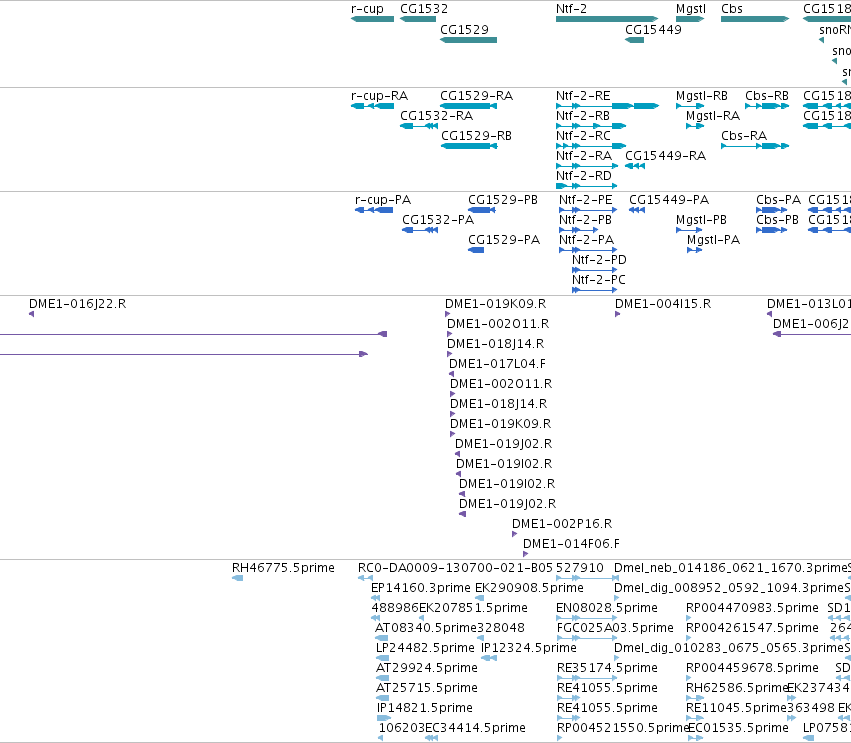Select the Cbs gene arrow

pyautogui.click(x=755, y=19)
